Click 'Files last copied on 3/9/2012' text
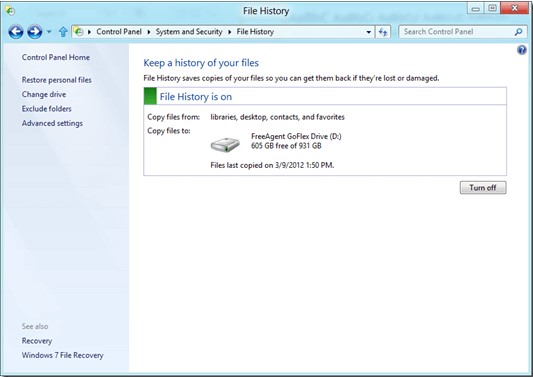This screenshot has height=377, width=533. 272,166
